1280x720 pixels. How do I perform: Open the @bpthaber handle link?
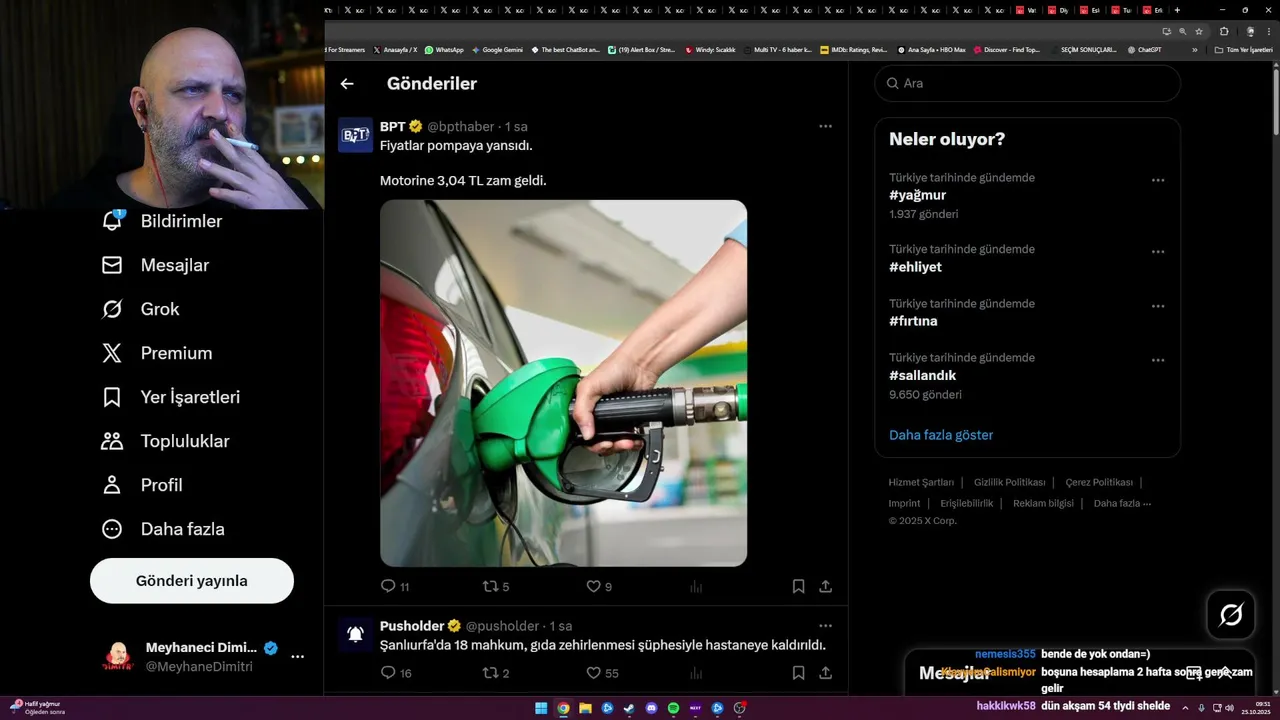point(461,127)
